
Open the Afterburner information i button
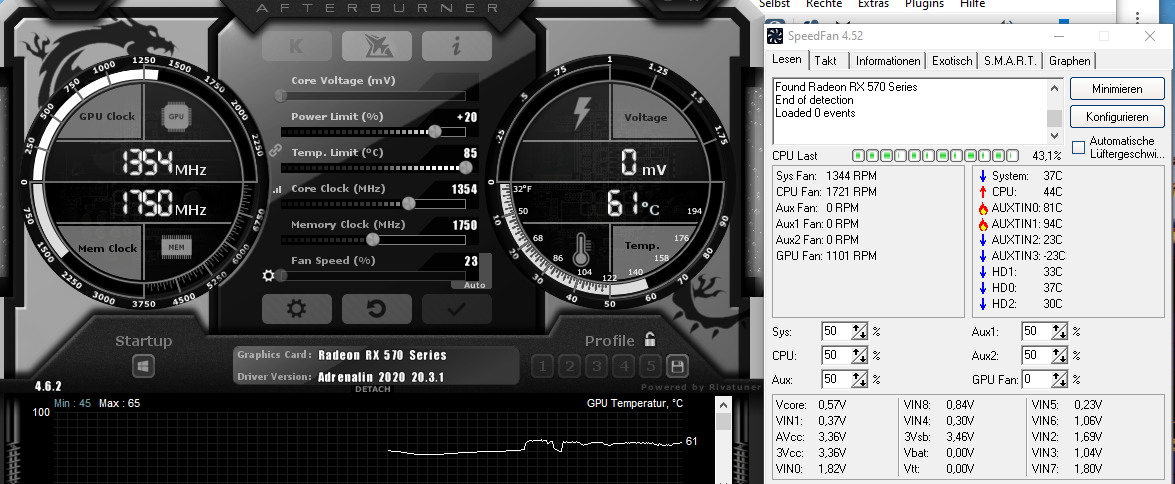click(x=456, y=46)
